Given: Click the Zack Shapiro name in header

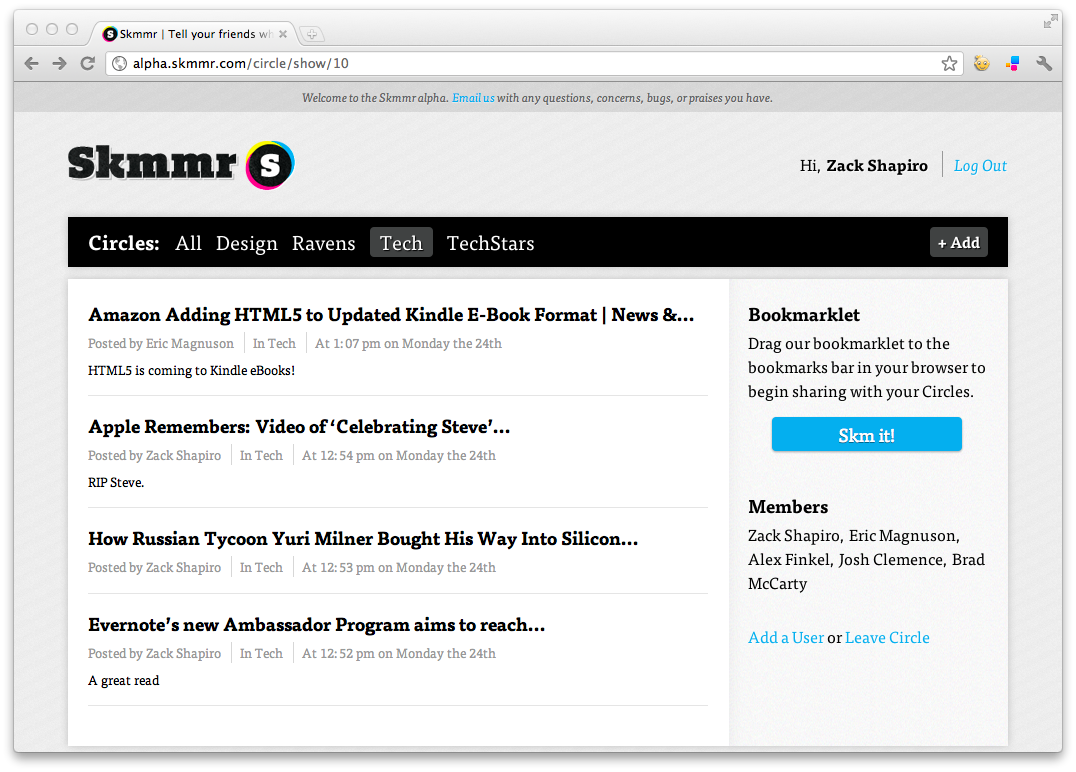Looking at the screenshot, I should 877,166.
